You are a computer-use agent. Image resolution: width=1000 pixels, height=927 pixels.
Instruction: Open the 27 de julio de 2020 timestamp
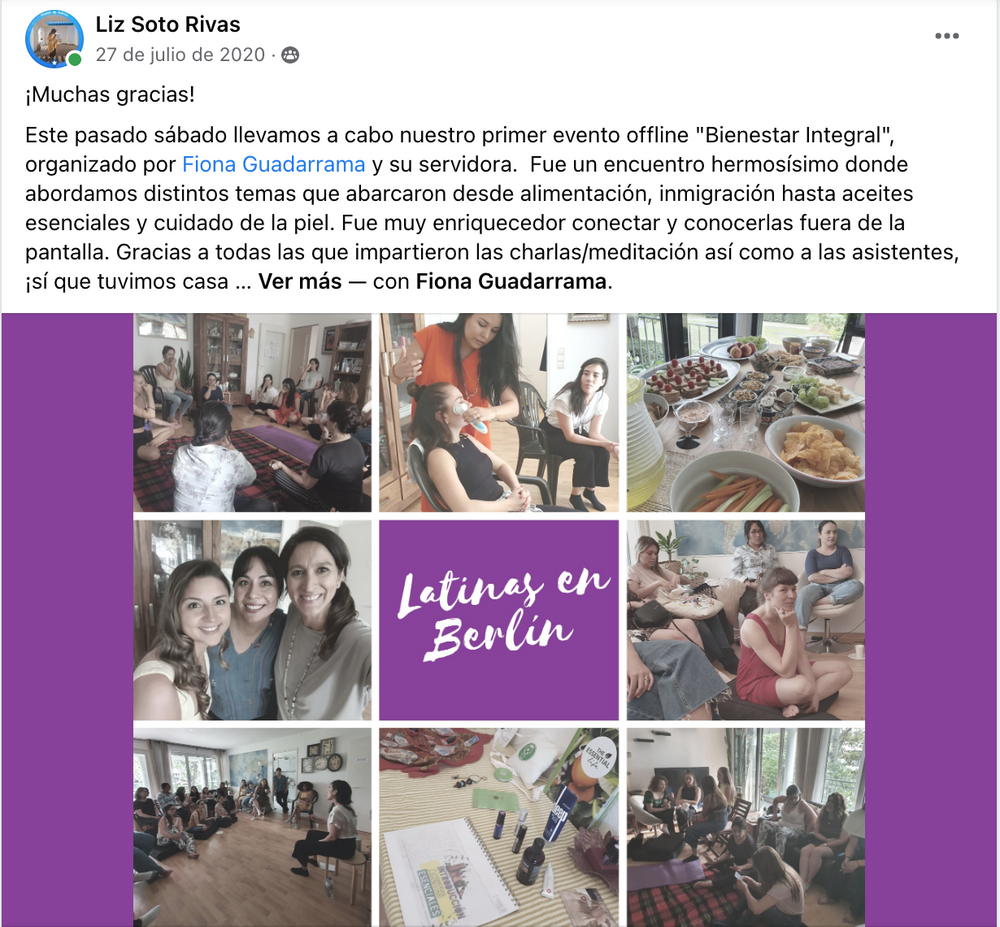point(180,55)
